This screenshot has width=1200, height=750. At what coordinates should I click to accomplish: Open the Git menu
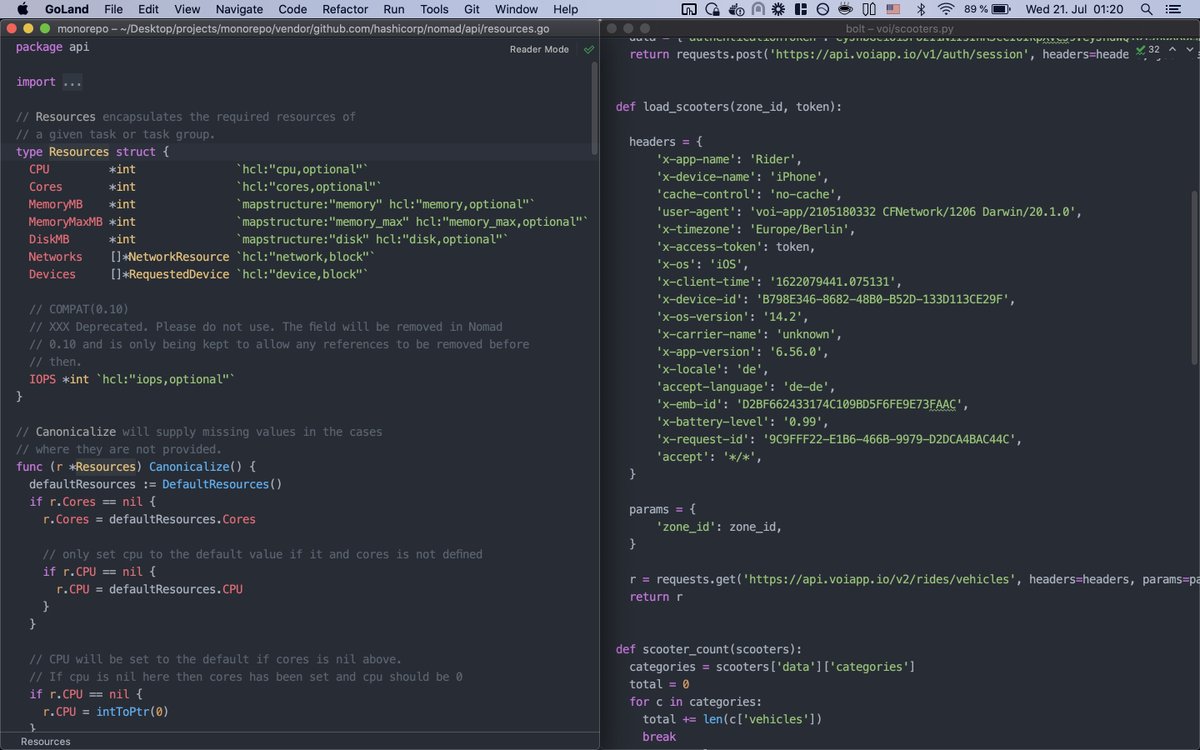pos(472,9)
